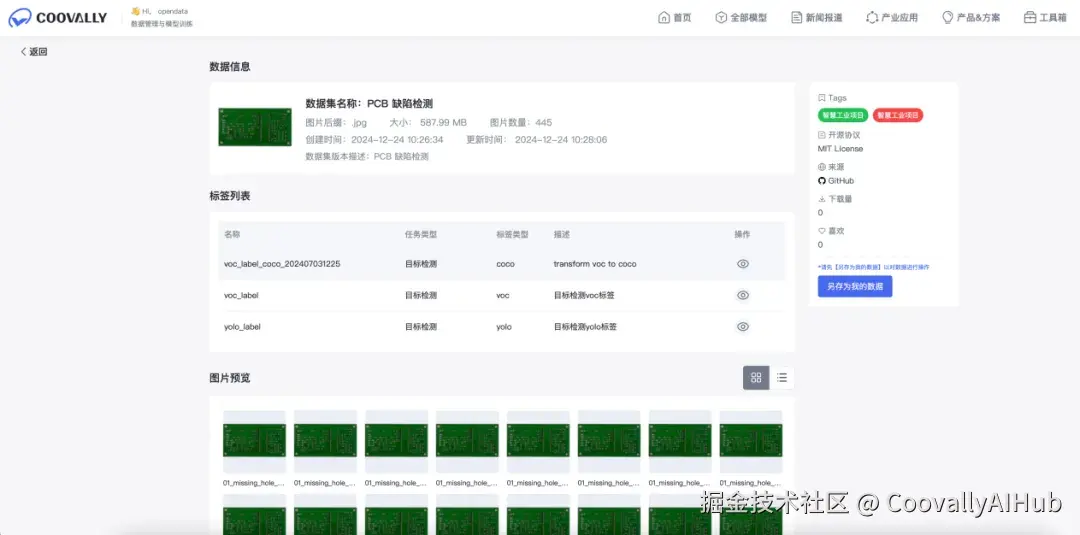This screenshot has width=1080, height=535.
Task: Open 新闻报道 menu
Action: (817, 18)
